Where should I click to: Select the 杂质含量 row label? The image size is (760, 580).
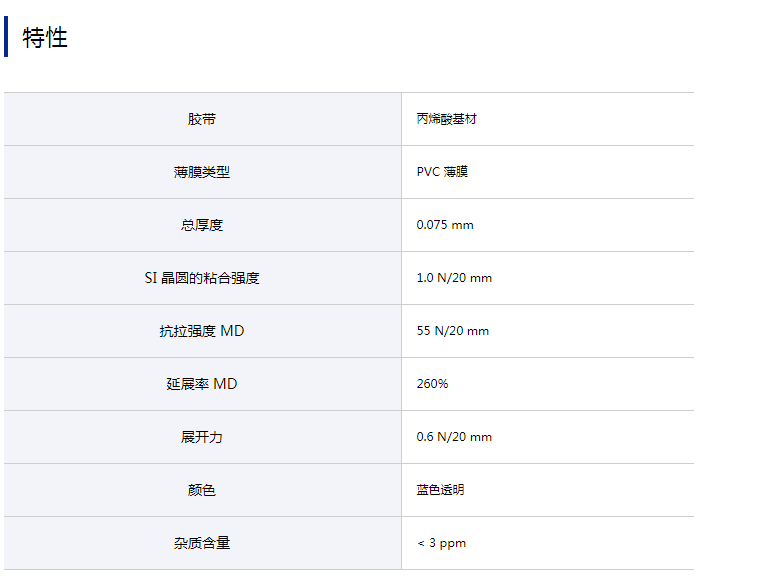click(202, 543)
